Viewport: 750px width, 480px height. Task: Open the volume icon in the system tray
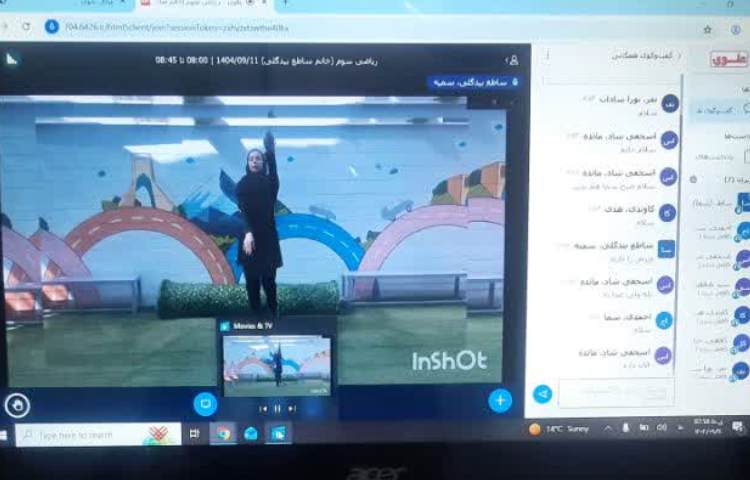pos(662,427)
